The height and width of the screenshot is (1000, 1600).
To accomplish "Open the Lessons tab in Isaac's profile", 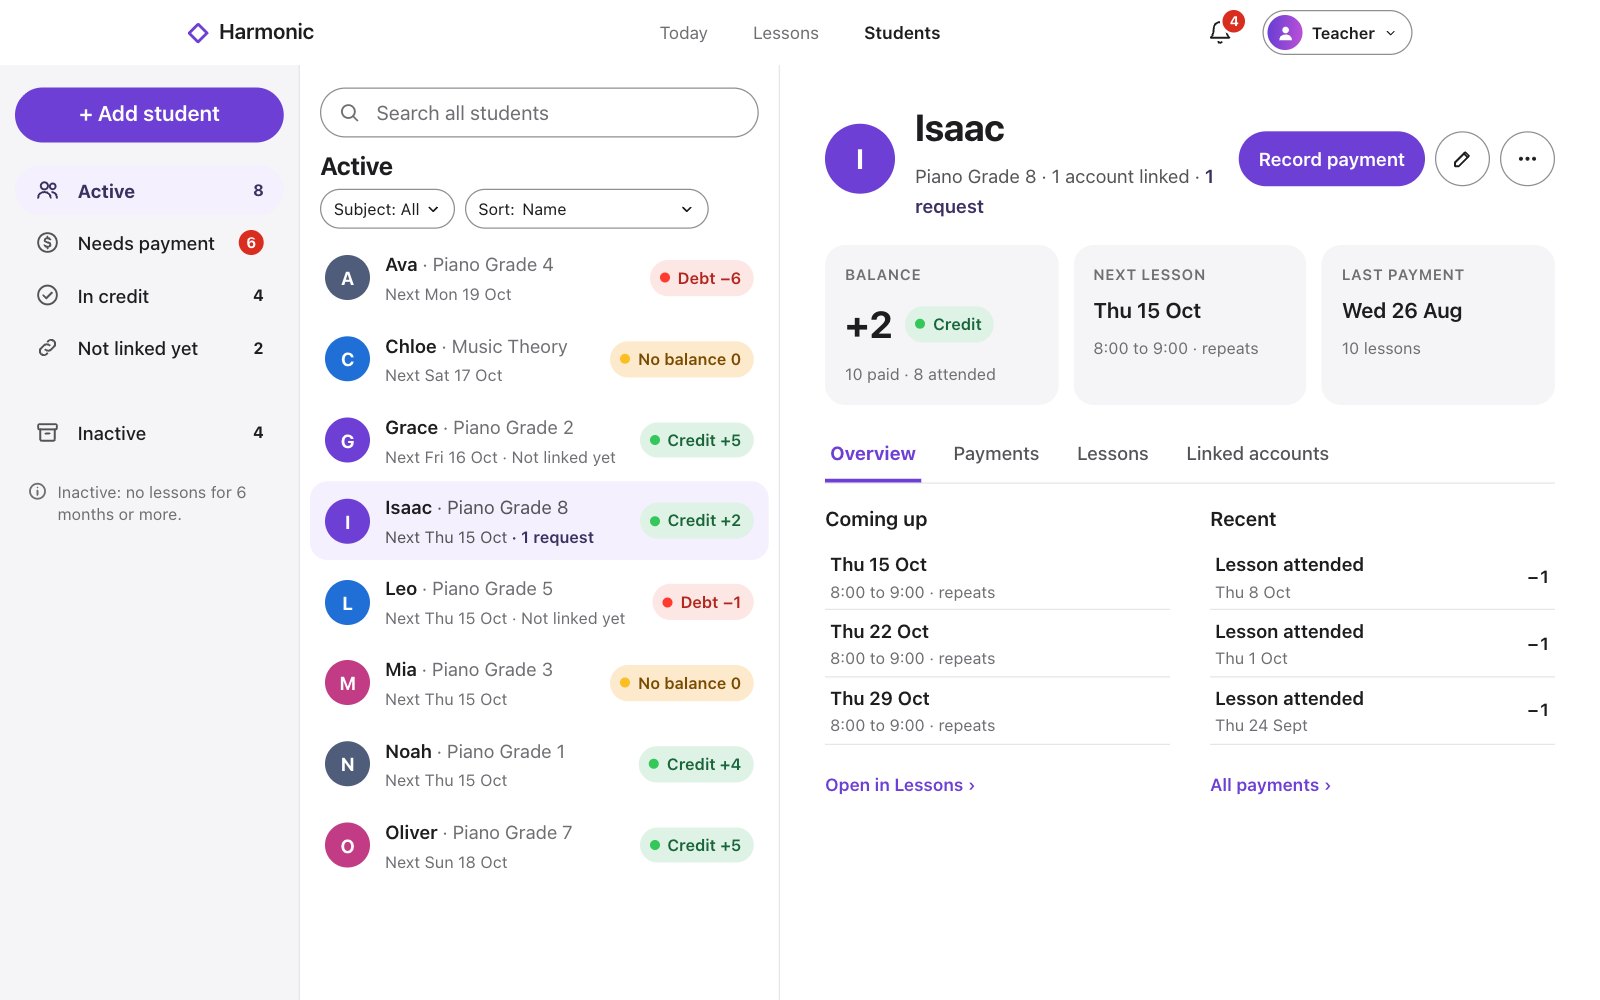I will pos(1112,454).
